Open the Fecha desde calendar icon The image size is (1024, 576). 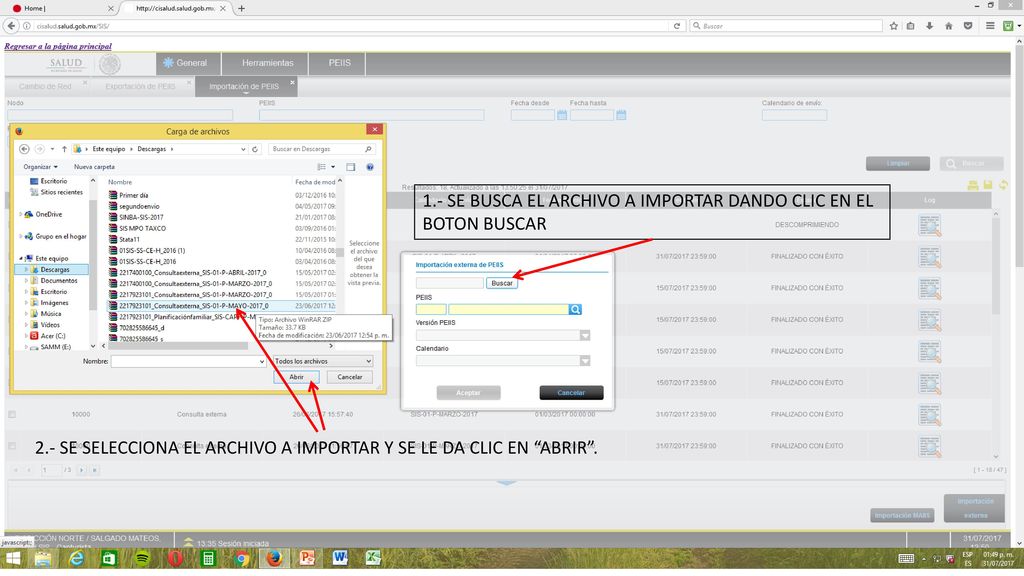562,115
